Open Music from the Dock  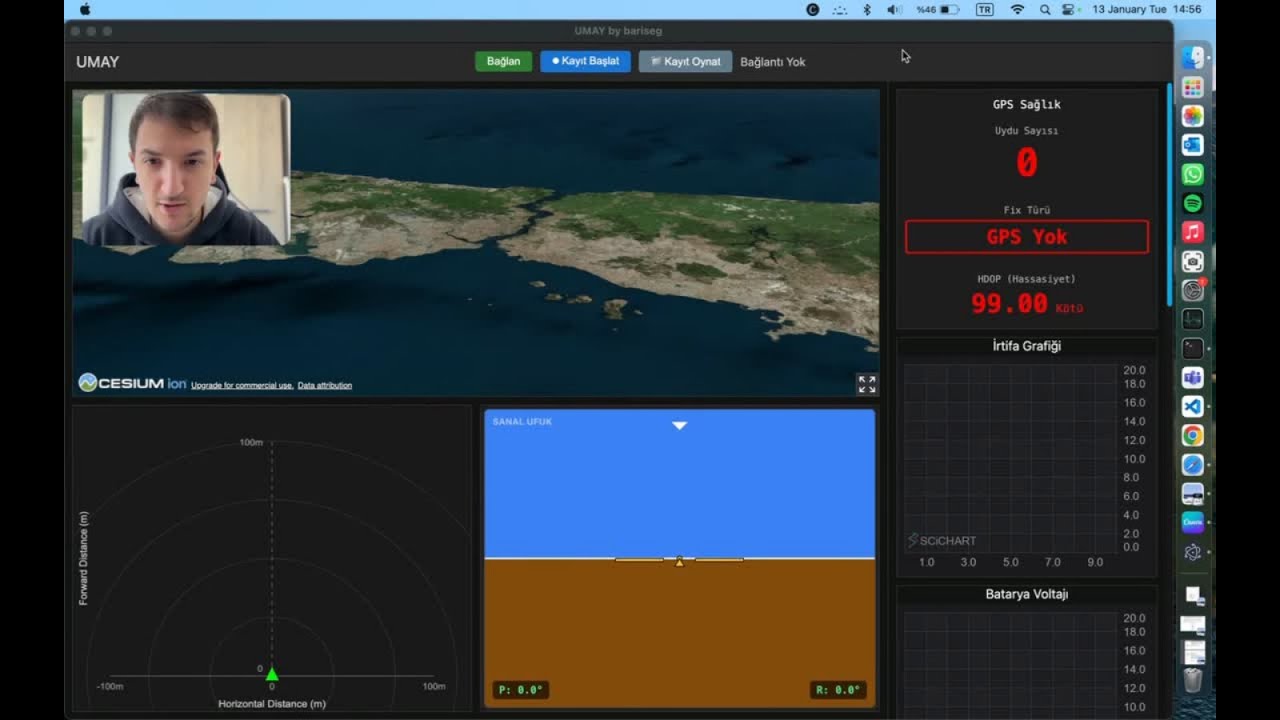point(1193,232)
